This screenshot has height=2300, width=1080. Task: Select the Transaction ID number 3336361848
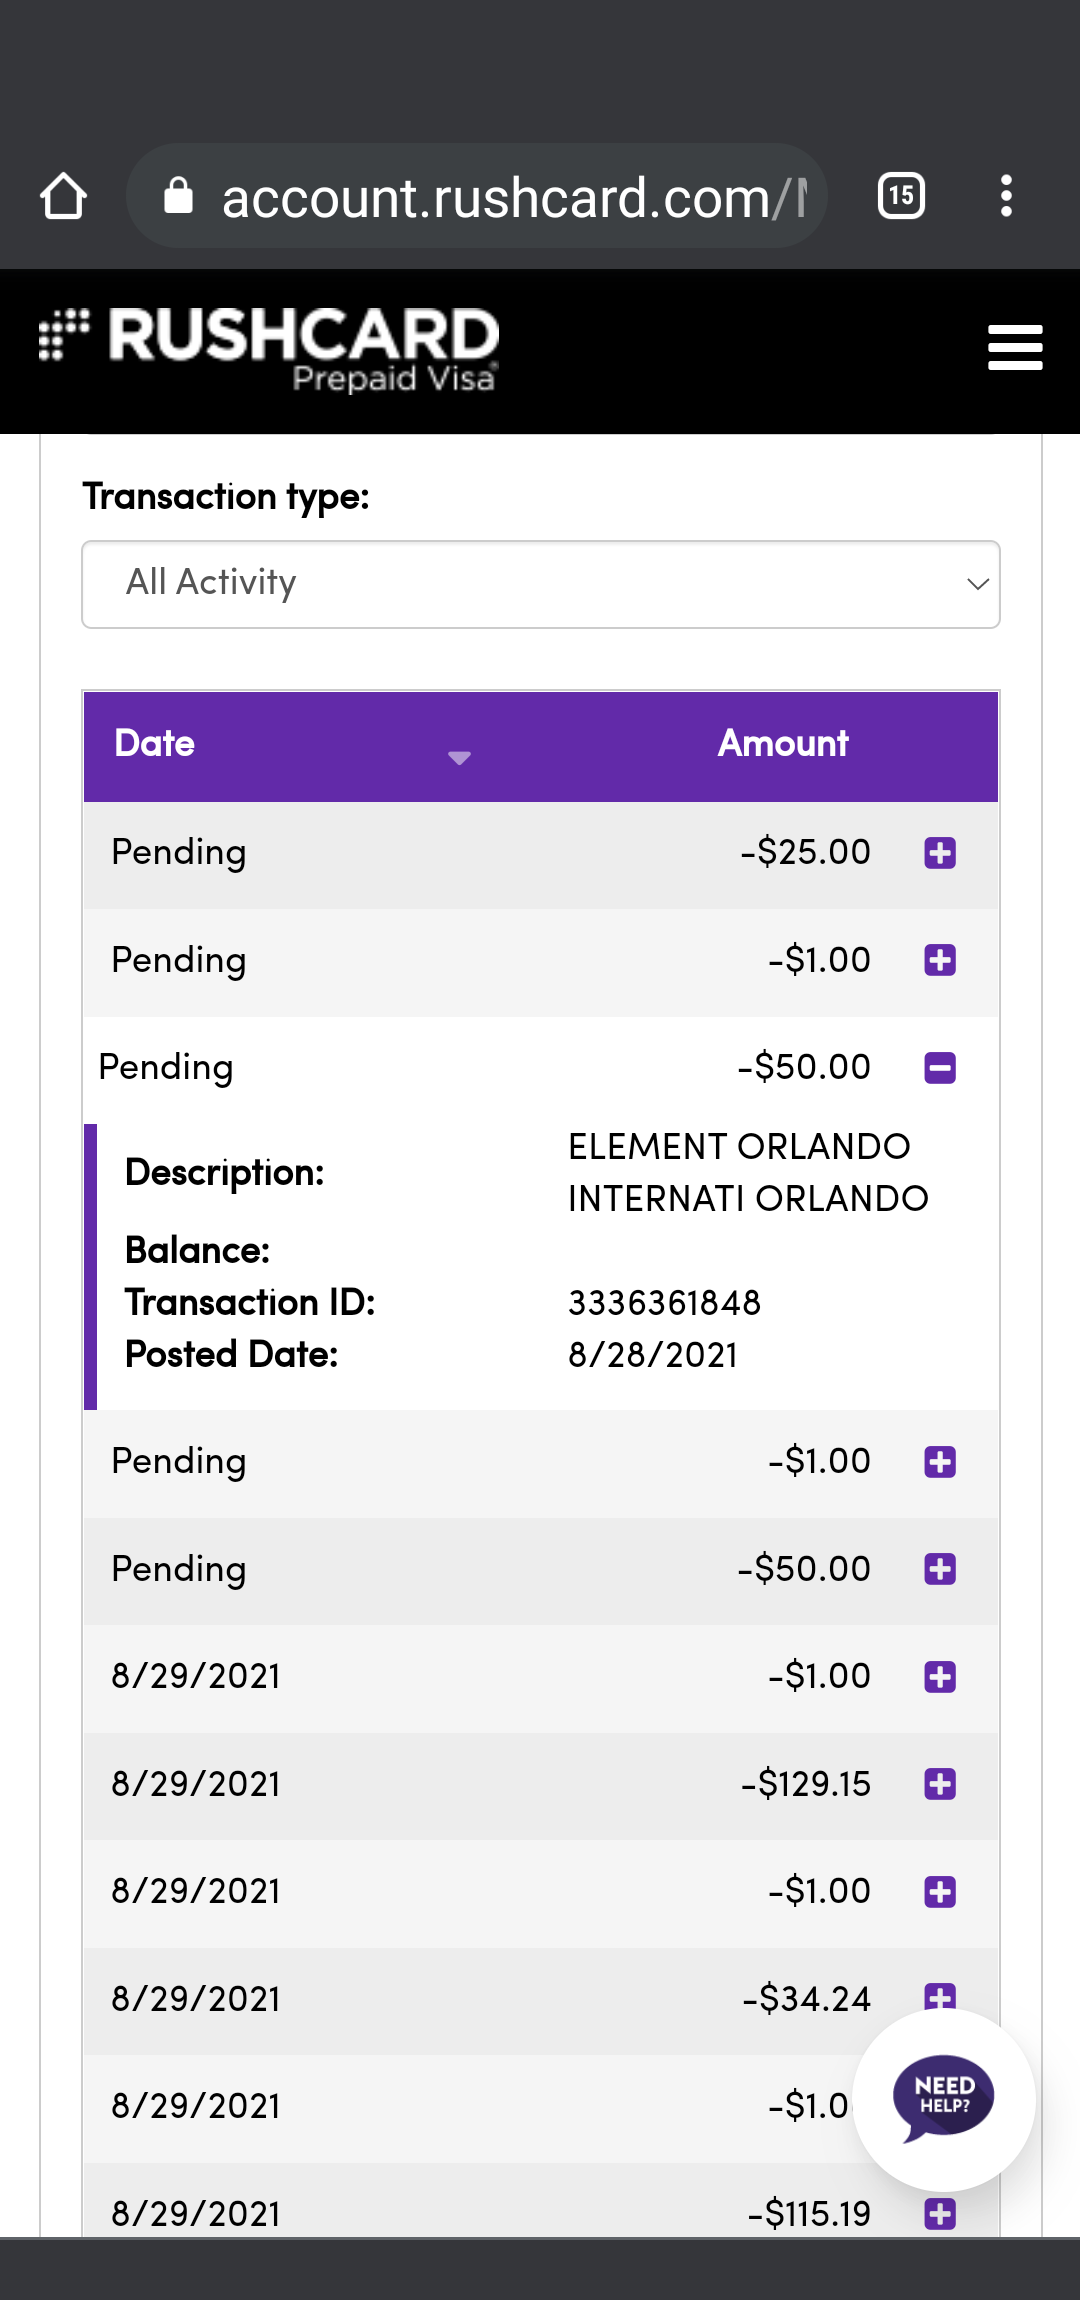664,1303
